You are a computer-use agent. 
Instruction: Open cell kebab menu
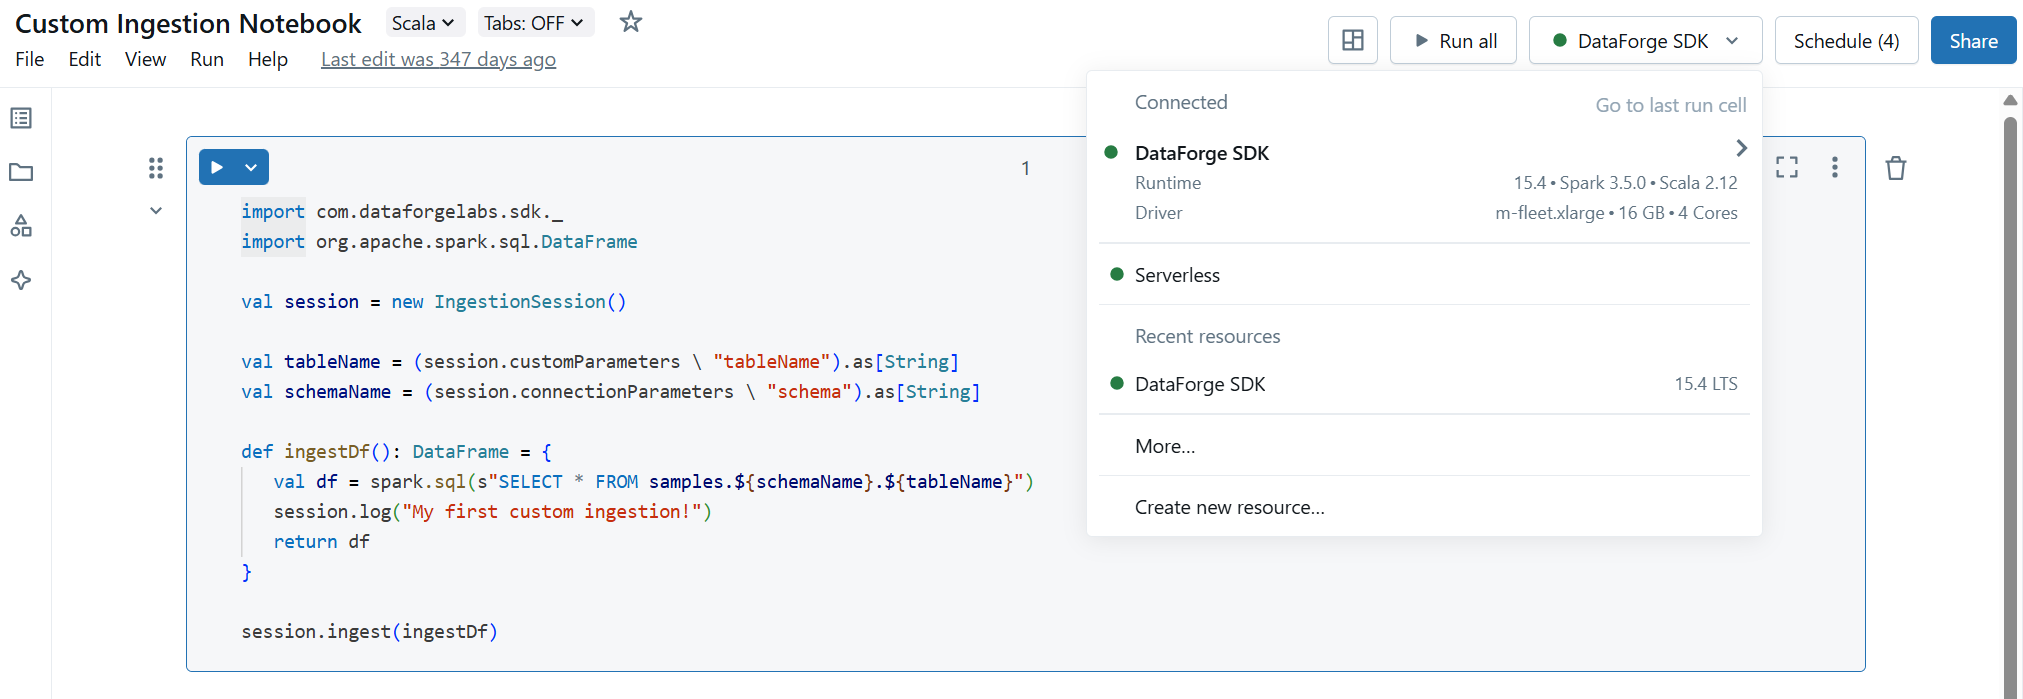[x=1835, y=167]
